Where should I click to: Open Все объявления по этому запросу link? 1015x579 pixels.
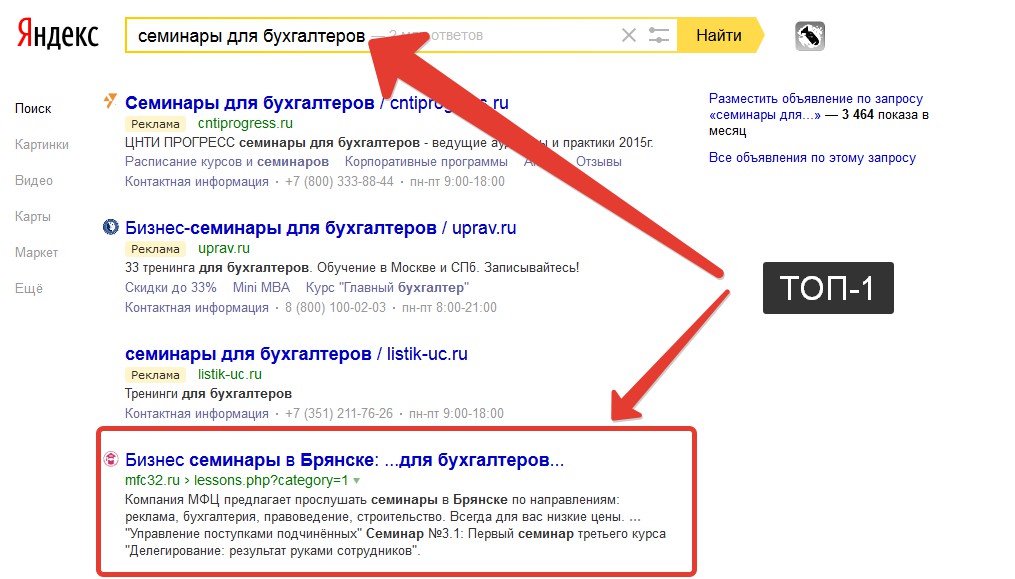point(812,157)
